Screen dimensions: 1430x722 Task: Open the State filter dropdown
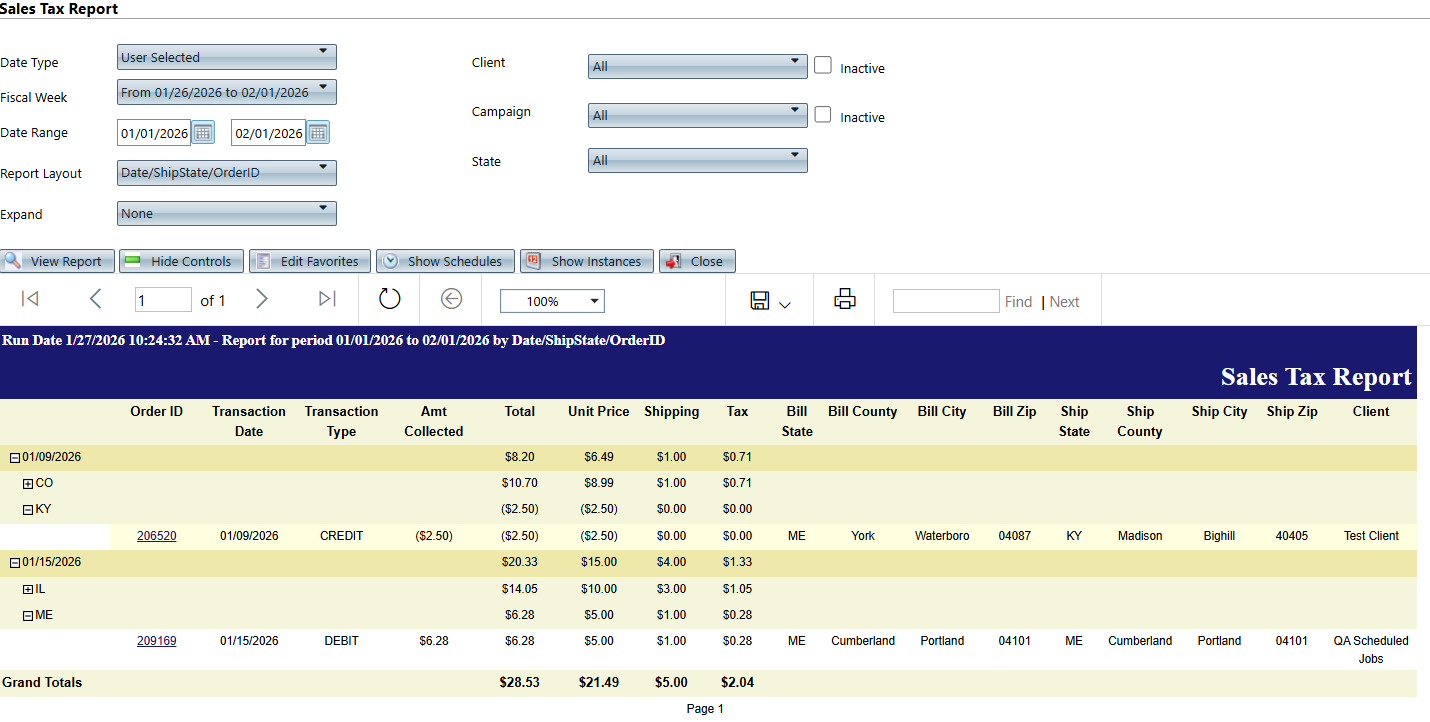coord(697,160)
